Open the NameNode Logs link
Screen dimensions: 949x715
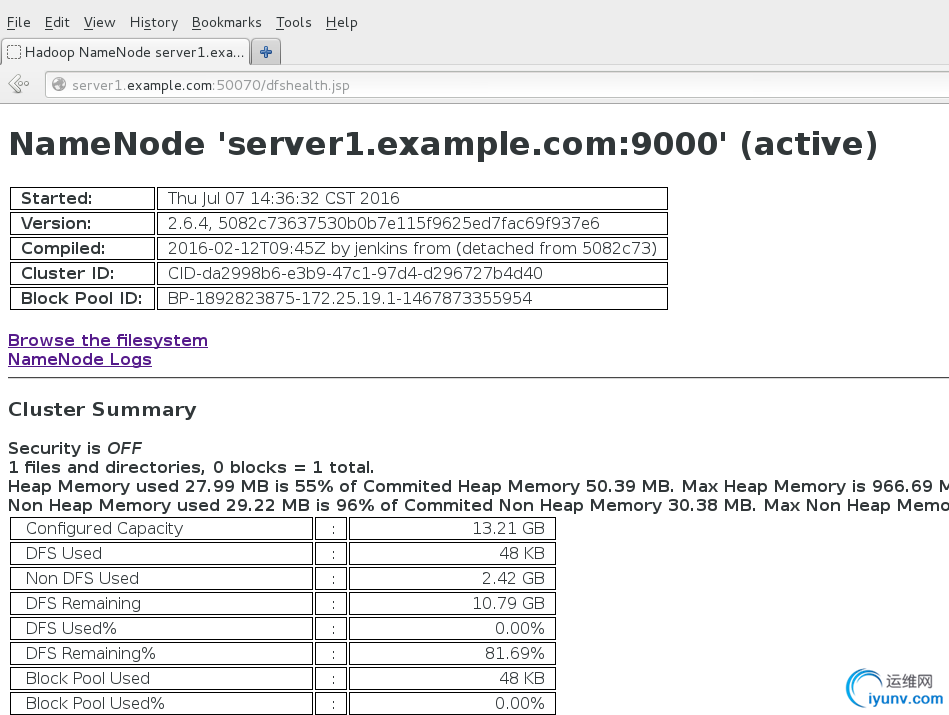point(80,359)
